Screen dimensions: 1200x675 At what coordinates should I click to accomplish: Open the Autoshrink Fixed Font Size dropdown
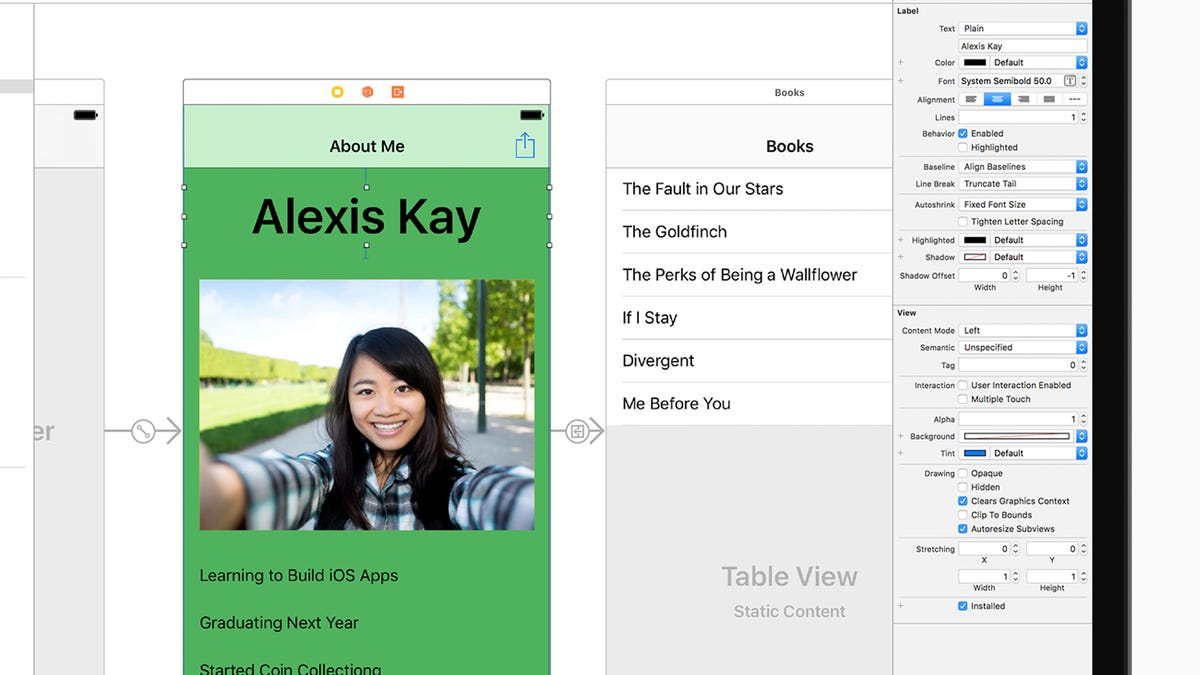pyautogui.click(x=1023, y=204)
